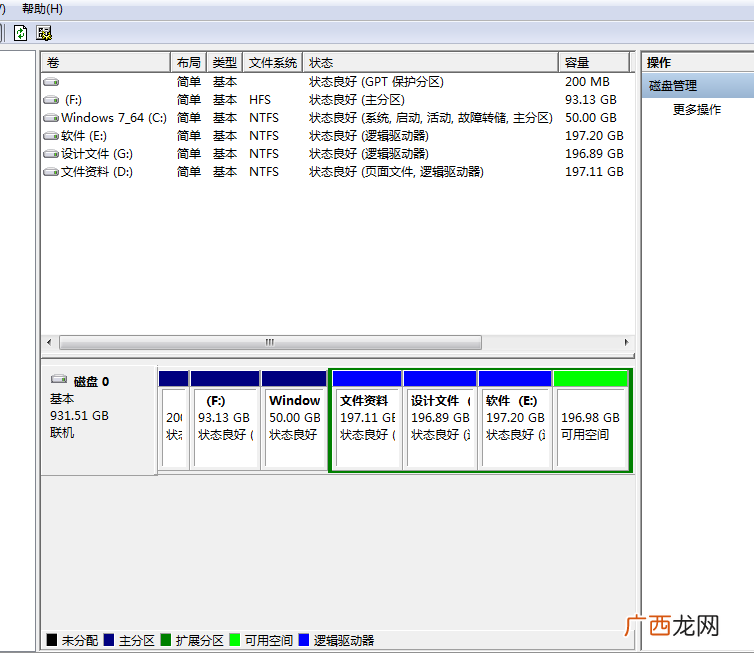The width and height of the screenshot is (754, 654).
Task: Sort by 卷 column header
Action: point(106,63)
